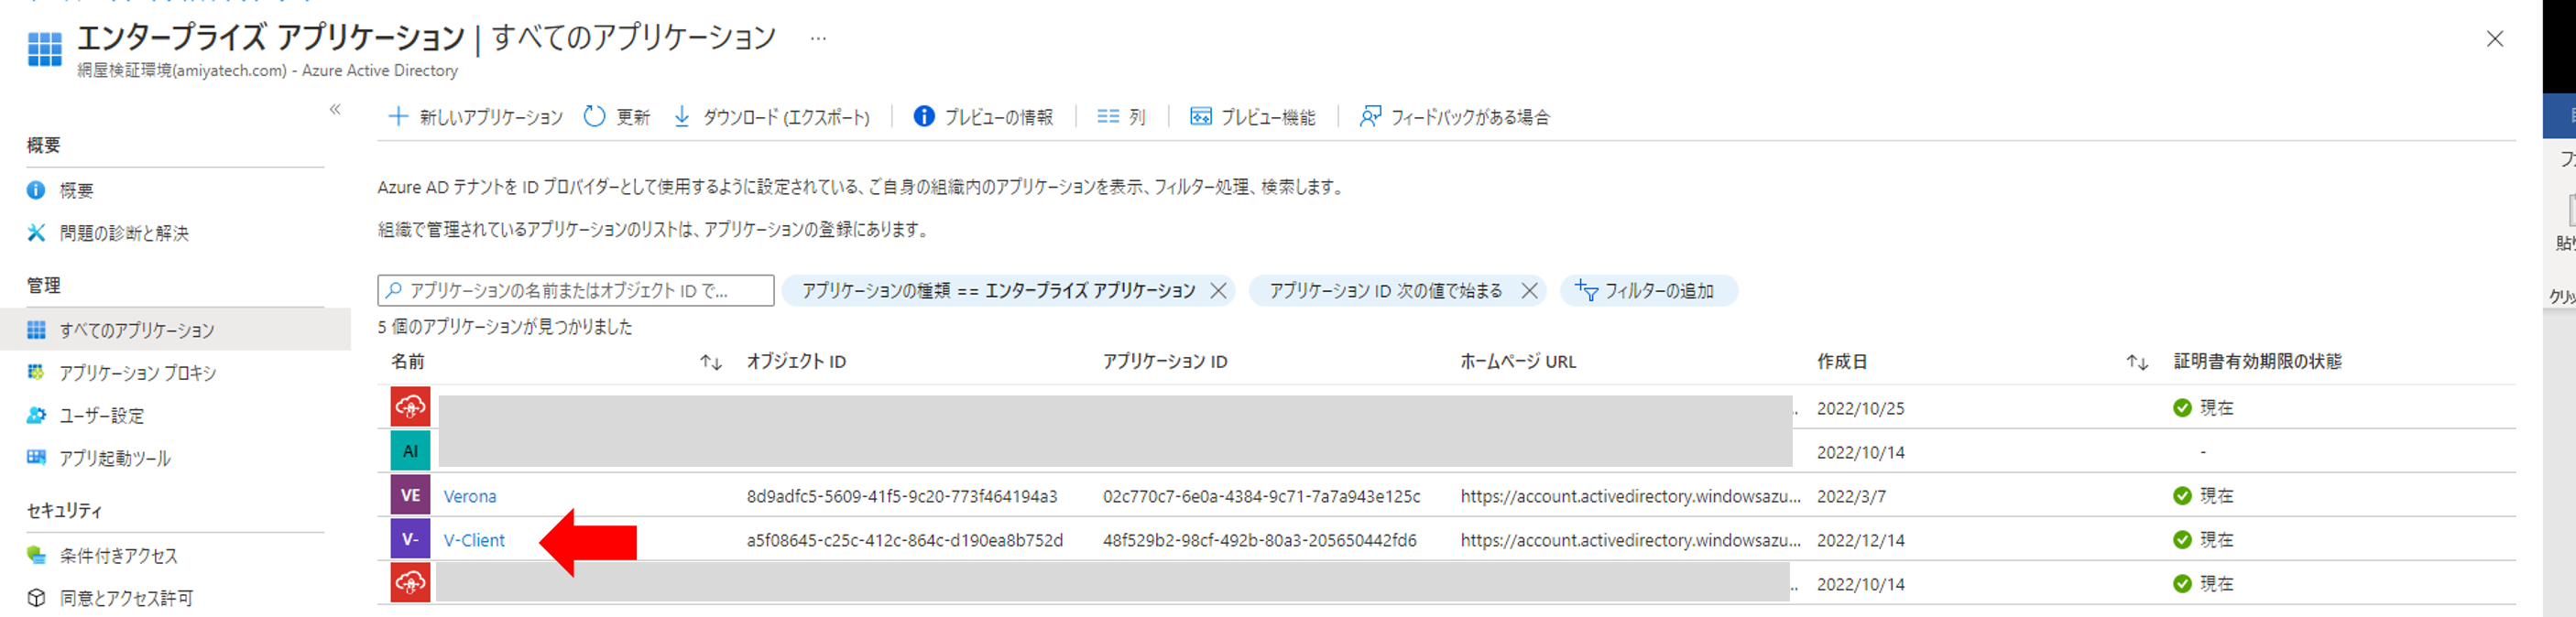This screenshot has height=617, width=2576.
Task: Click the オブジェクト ID column header
Action: 796,362
